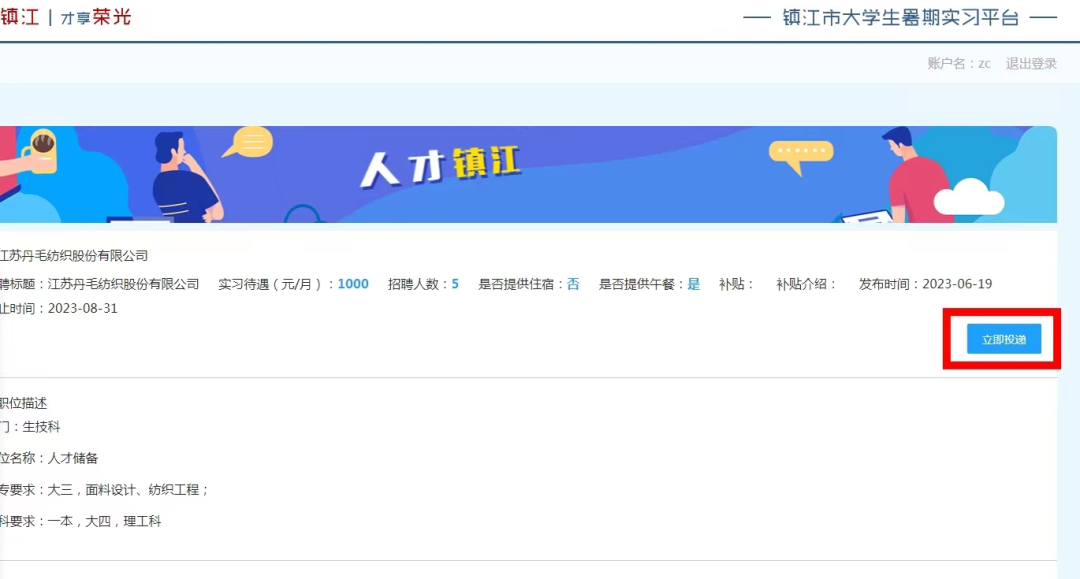Click the 是否提供午餐 value 是

click(694, 284)
